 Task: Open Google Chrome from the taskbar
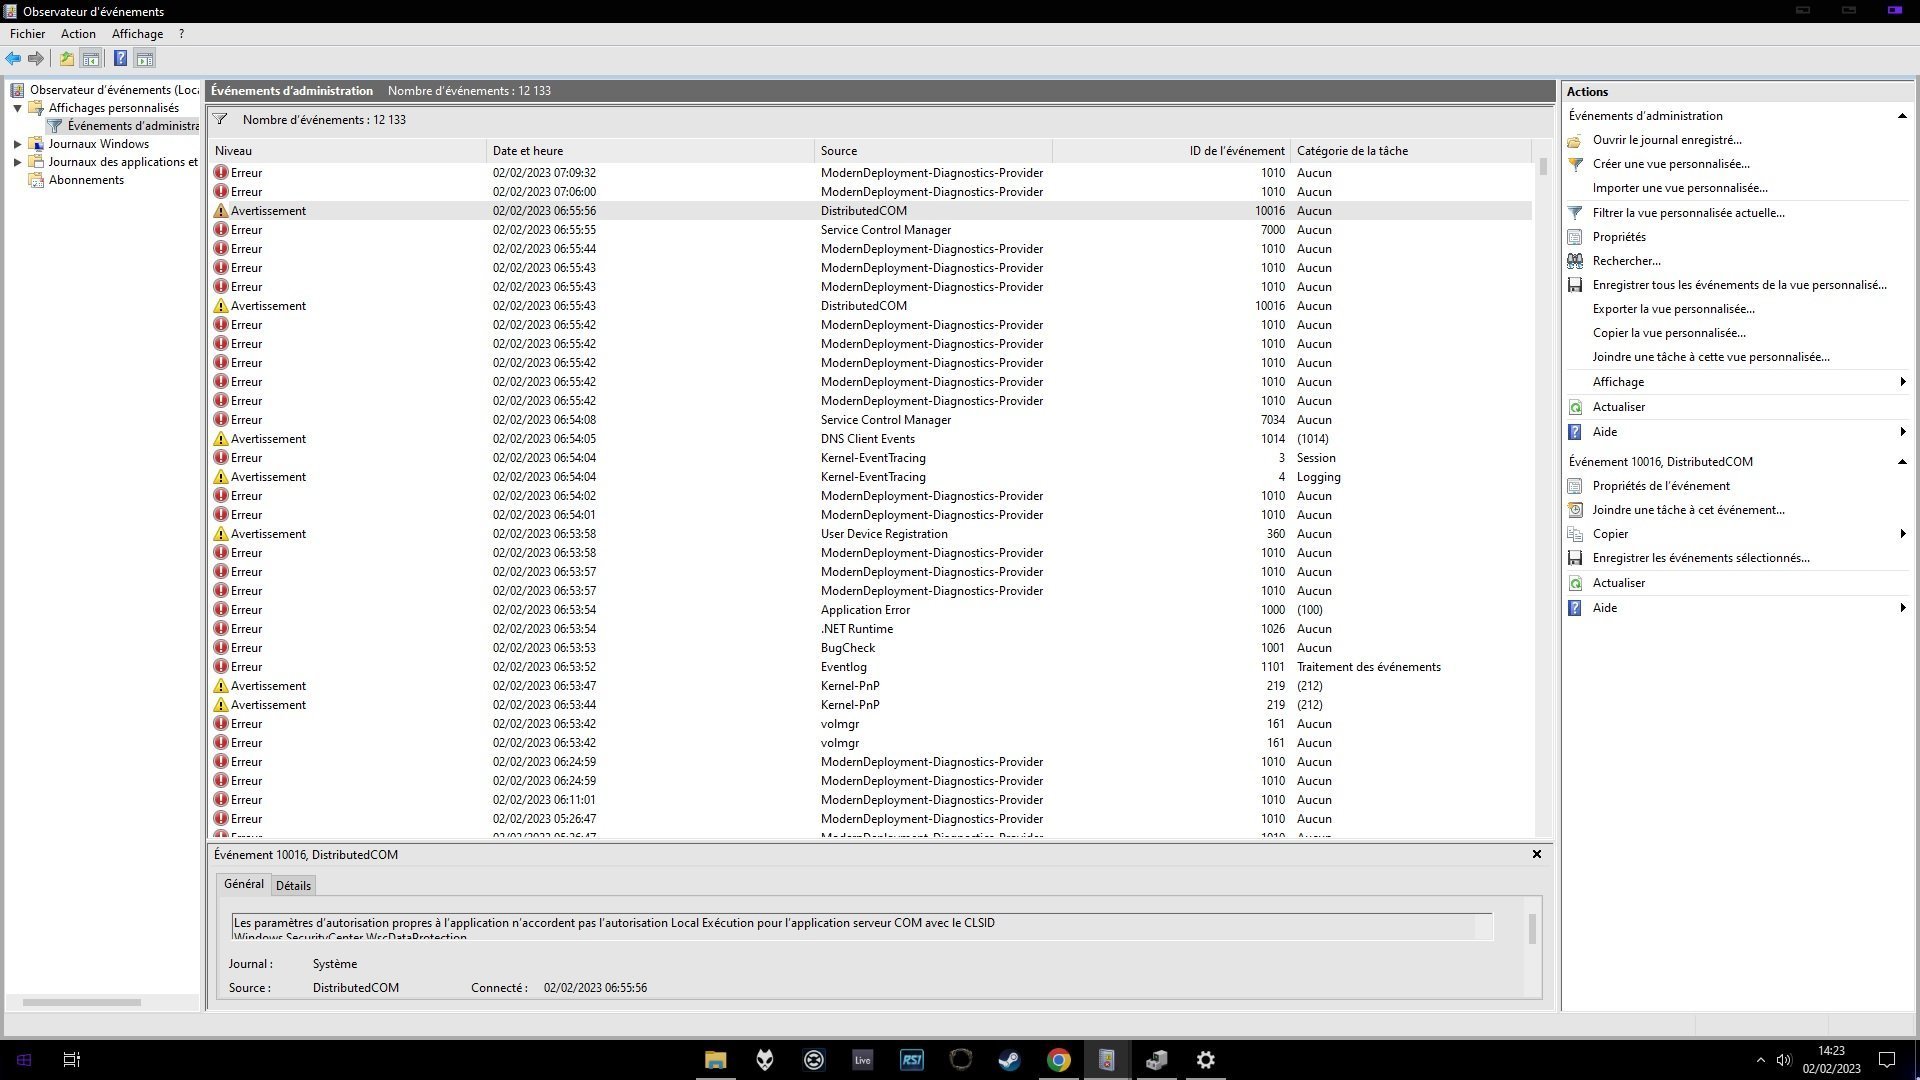click(1058, 1060)
